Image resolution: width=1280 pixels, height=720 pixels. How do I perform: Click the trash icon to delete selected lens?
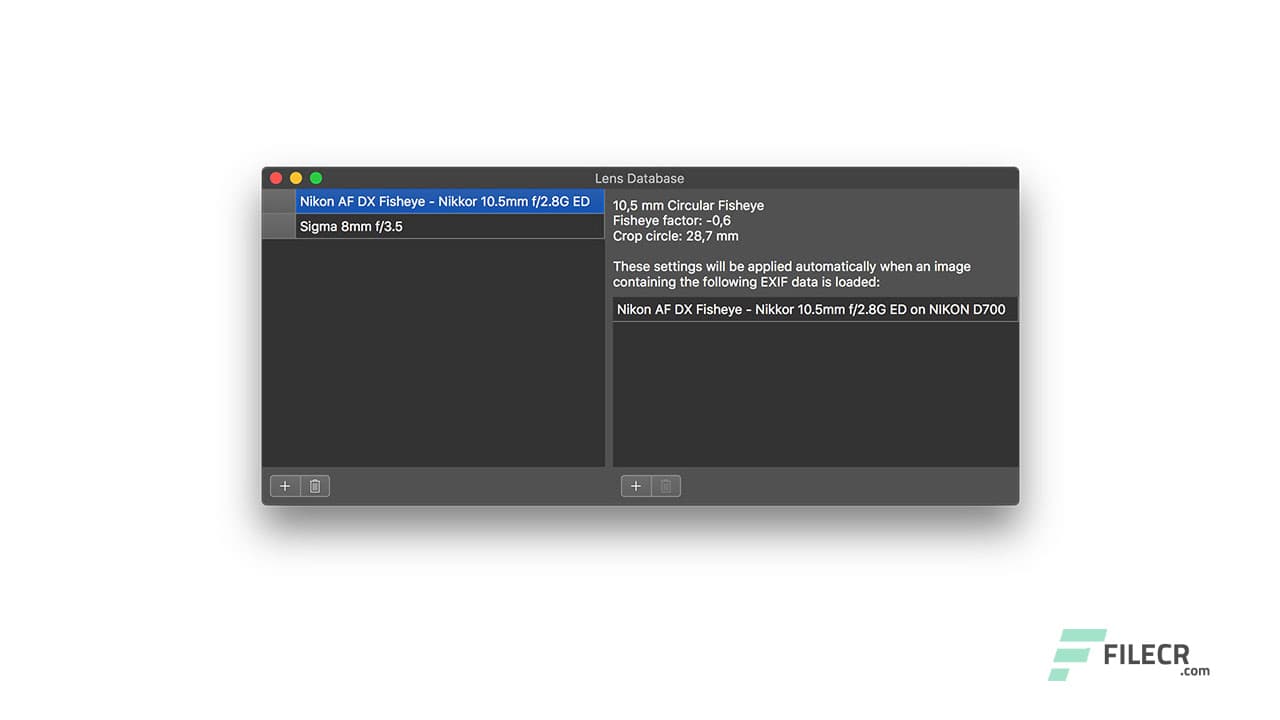(x=314, y=485)
